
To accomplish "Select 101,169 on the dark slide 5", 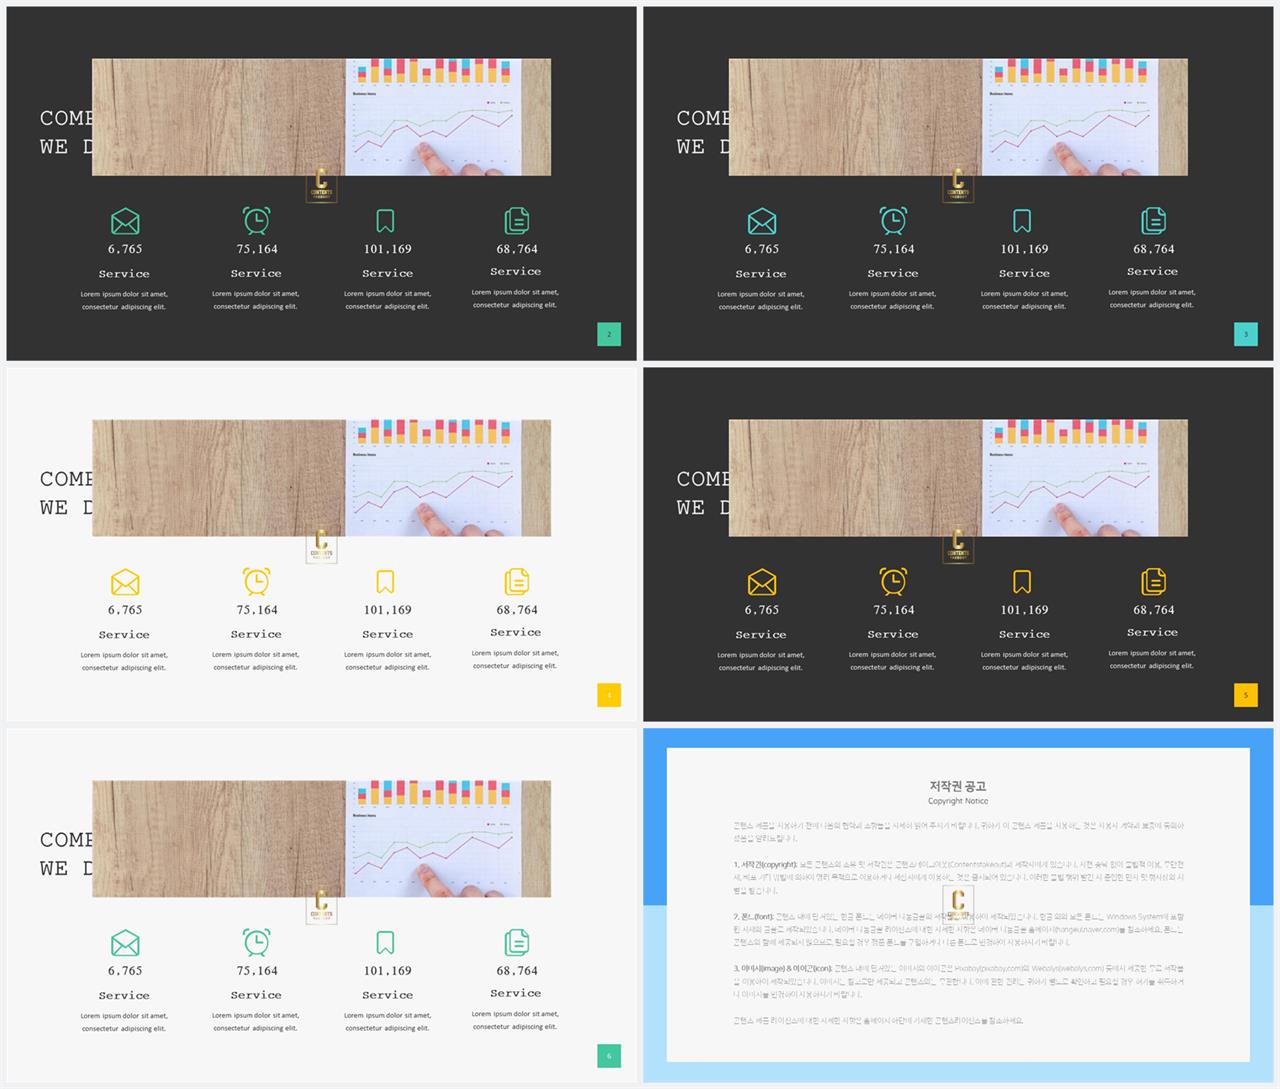I will [1025, 610].
